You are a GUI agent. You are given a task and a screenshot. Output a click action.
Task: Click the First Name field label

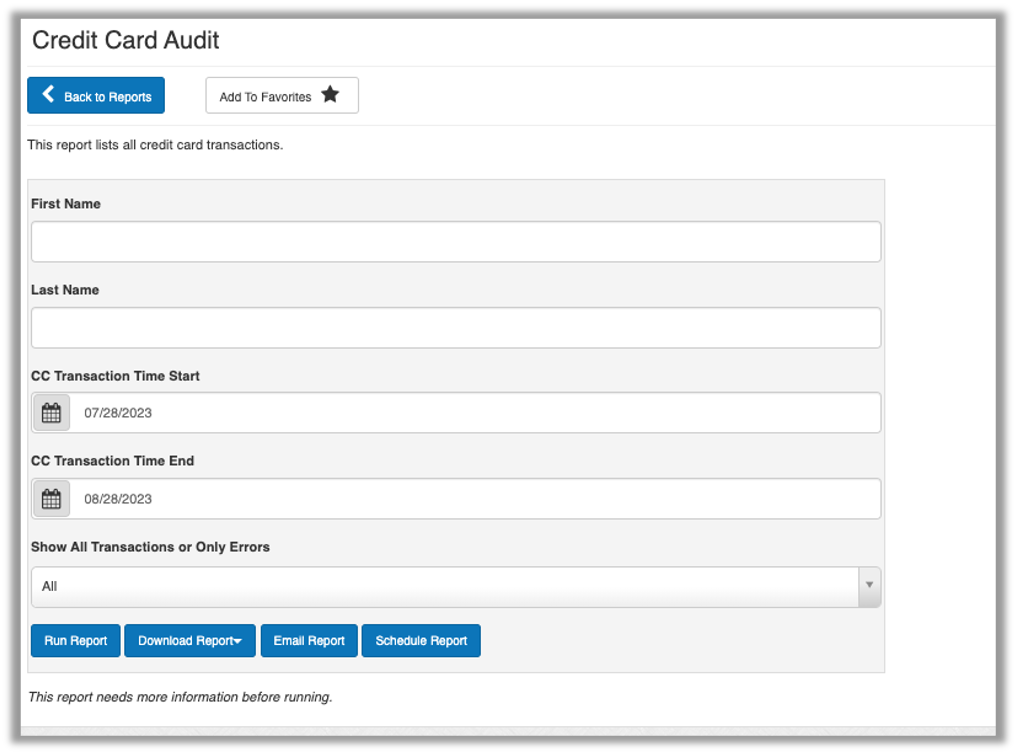pos(66,204)
